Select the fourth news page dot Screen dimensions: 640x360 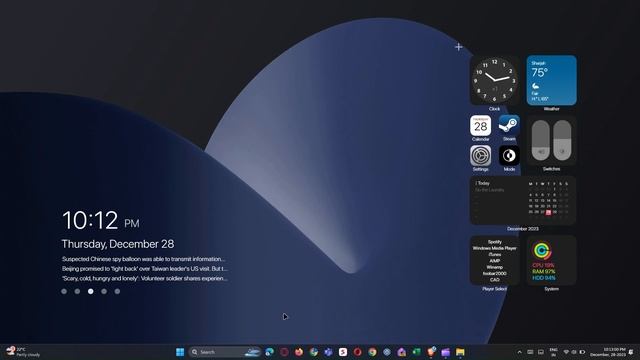coord(104,291)
